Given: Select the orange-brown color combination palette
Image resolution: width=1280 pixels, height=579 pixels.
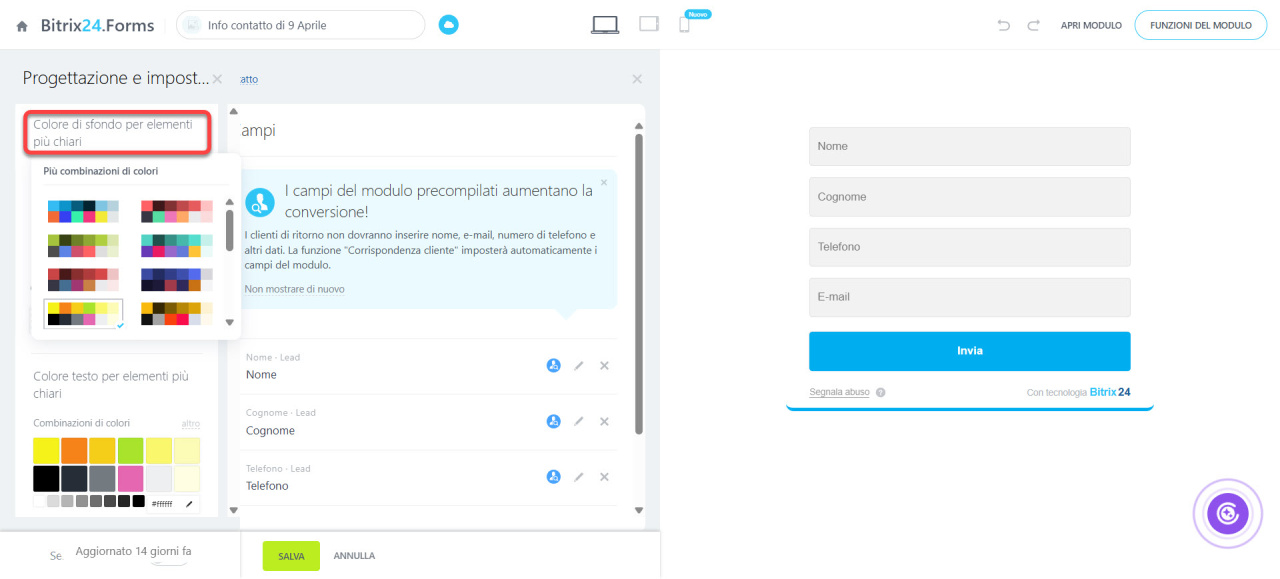Looking at the screenshot, I should 176,314.
